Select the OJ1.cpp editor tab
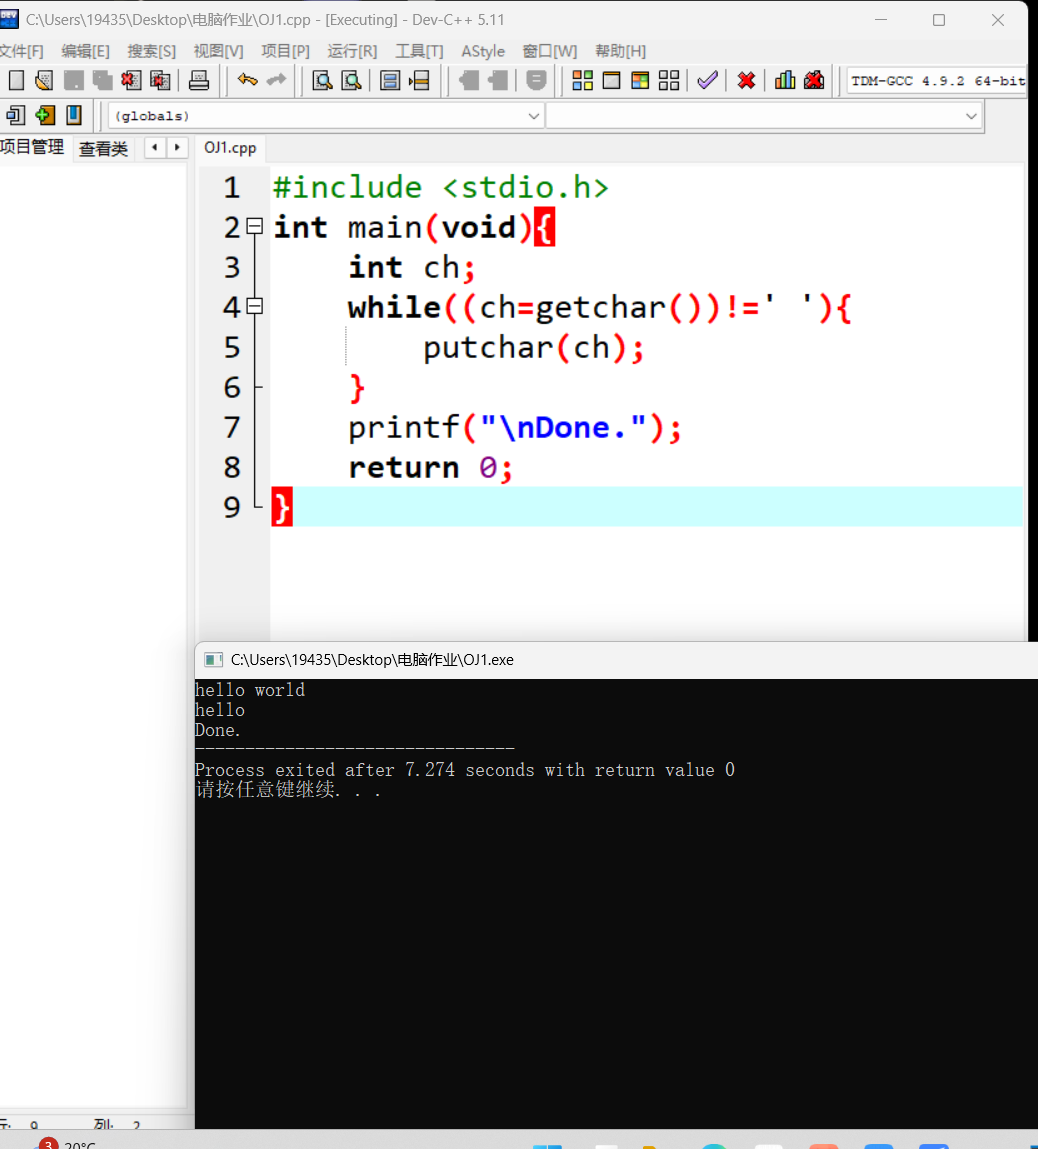The image size is (1038, 1149). click(230, 147)
